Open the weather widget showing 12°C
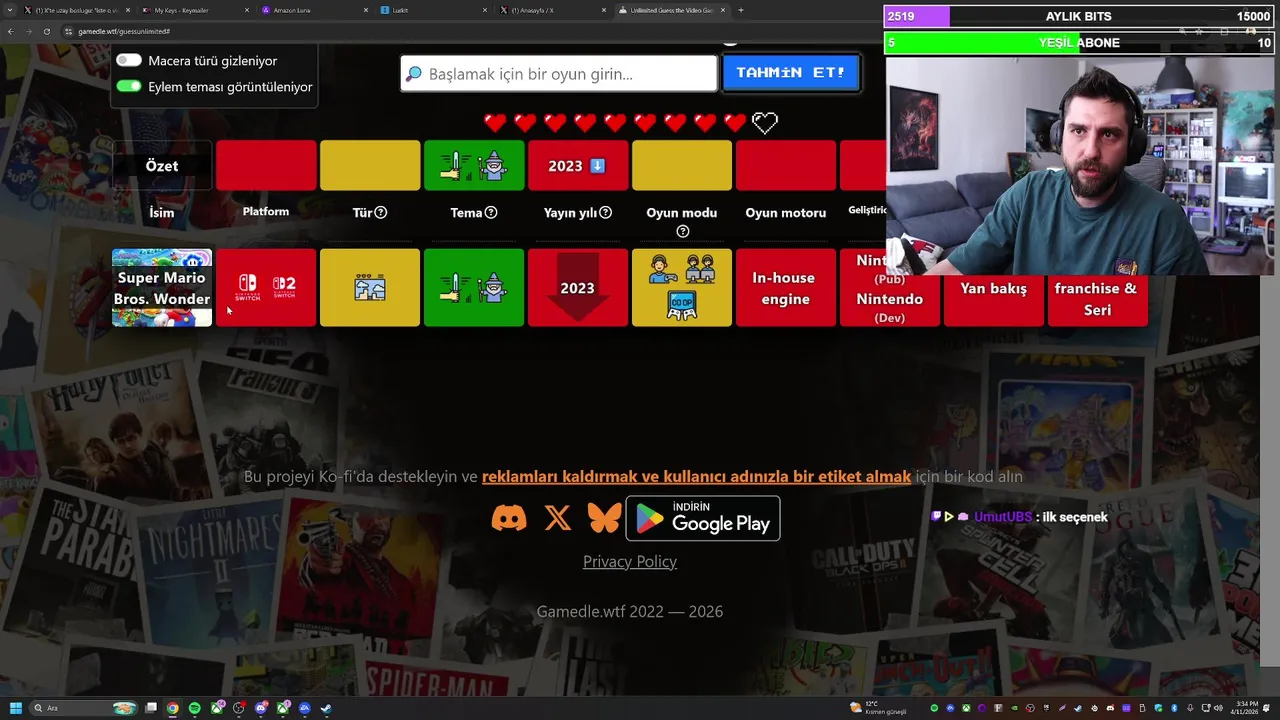1280x720 pixels. pyautogui.click(x=878, y=708)
